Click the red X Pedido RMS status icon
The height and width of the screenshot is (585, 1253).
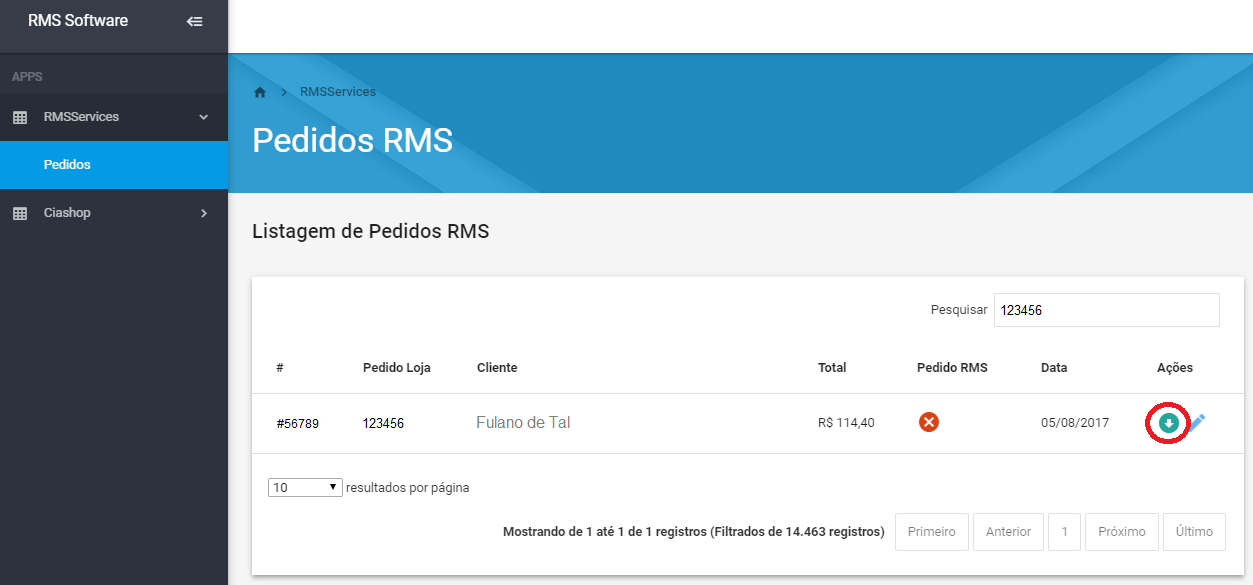pyautogui.click(x=929, y=423)
